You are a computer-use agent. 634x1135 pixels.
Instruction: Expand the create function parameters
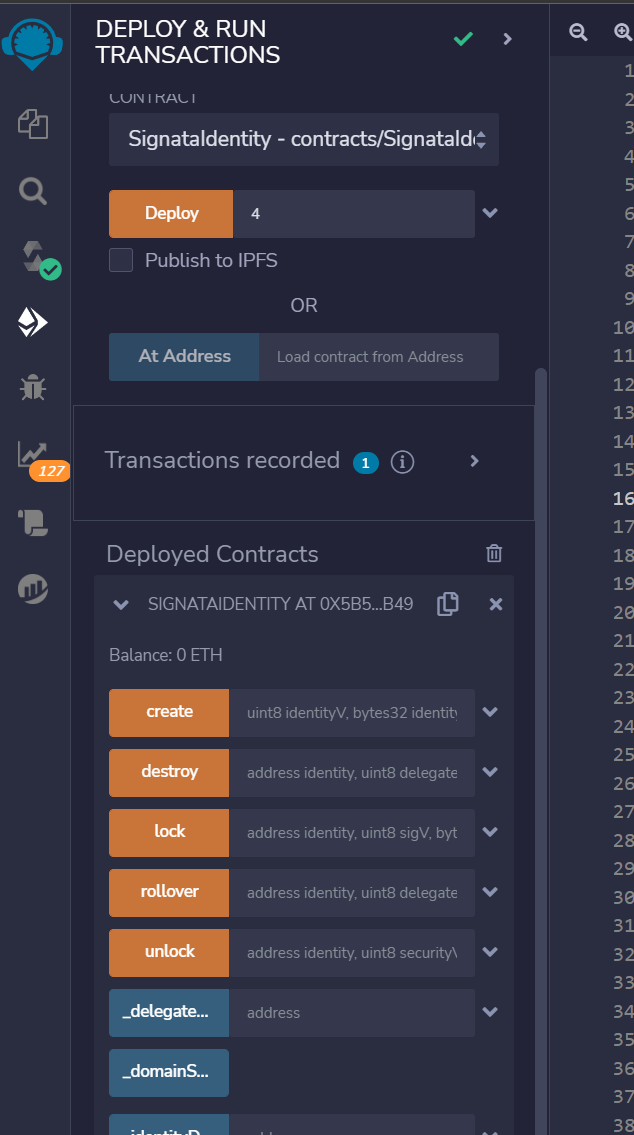490,712
